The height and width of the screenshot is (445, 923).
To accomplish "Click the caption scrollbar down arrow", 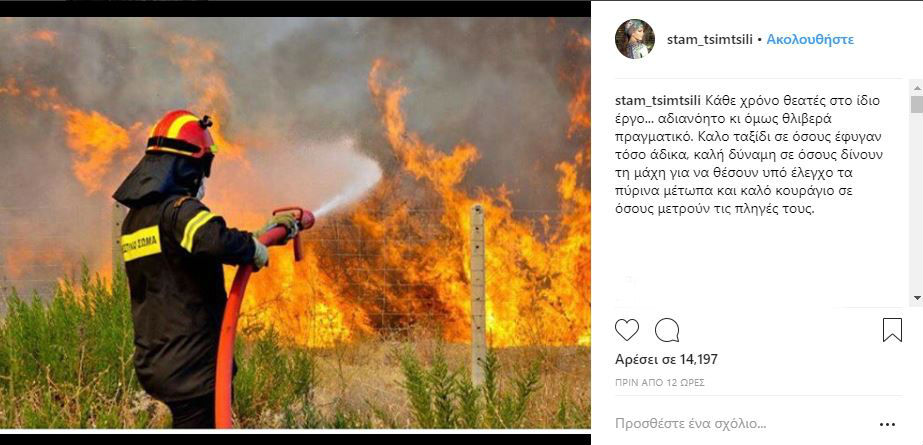I will point(917,298).
